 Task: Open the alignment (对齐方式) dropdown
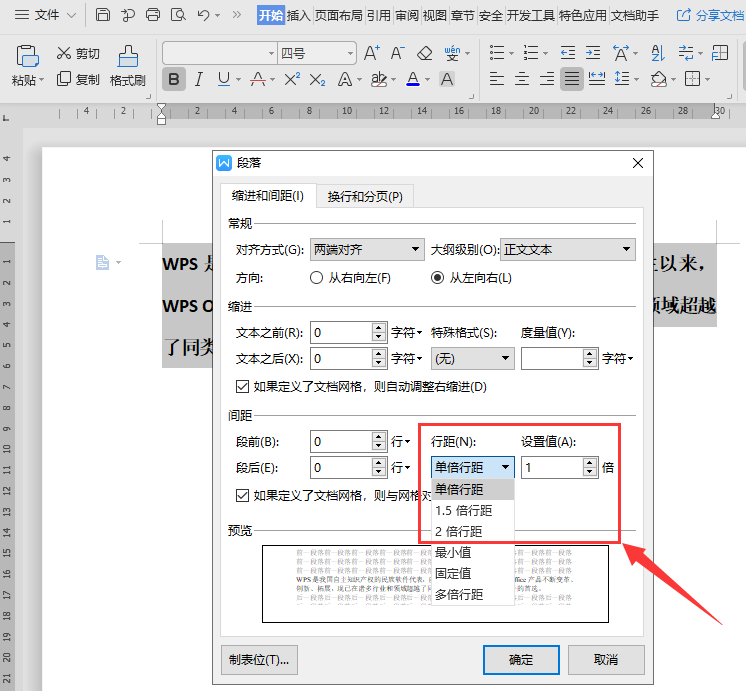(x=367, y=249)
